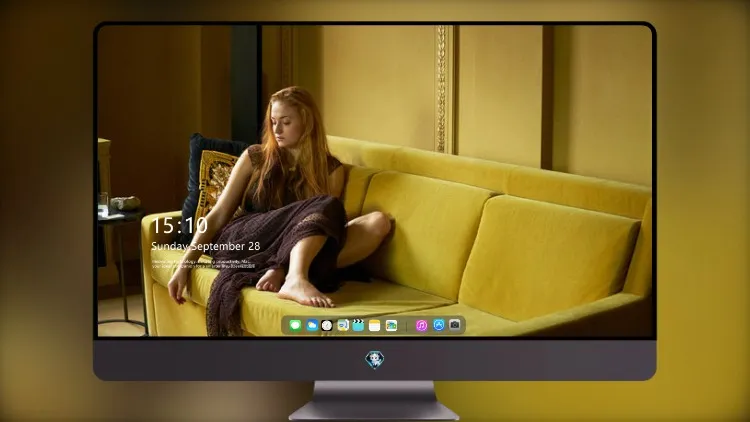Open the yellow Notes app in dock

(x=375, y=325)
